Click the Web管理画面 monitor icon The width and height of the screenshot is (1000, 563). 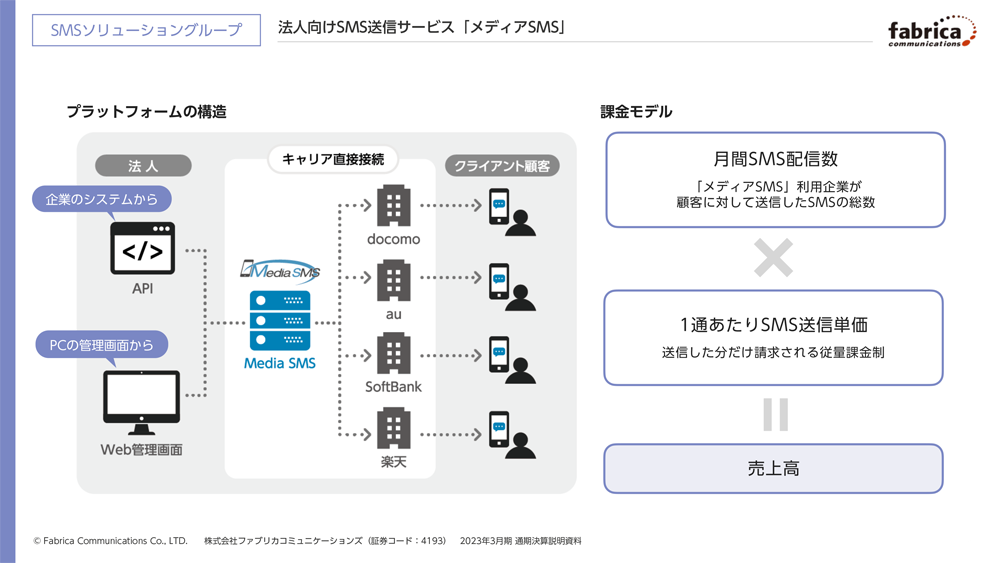[142, 403]
